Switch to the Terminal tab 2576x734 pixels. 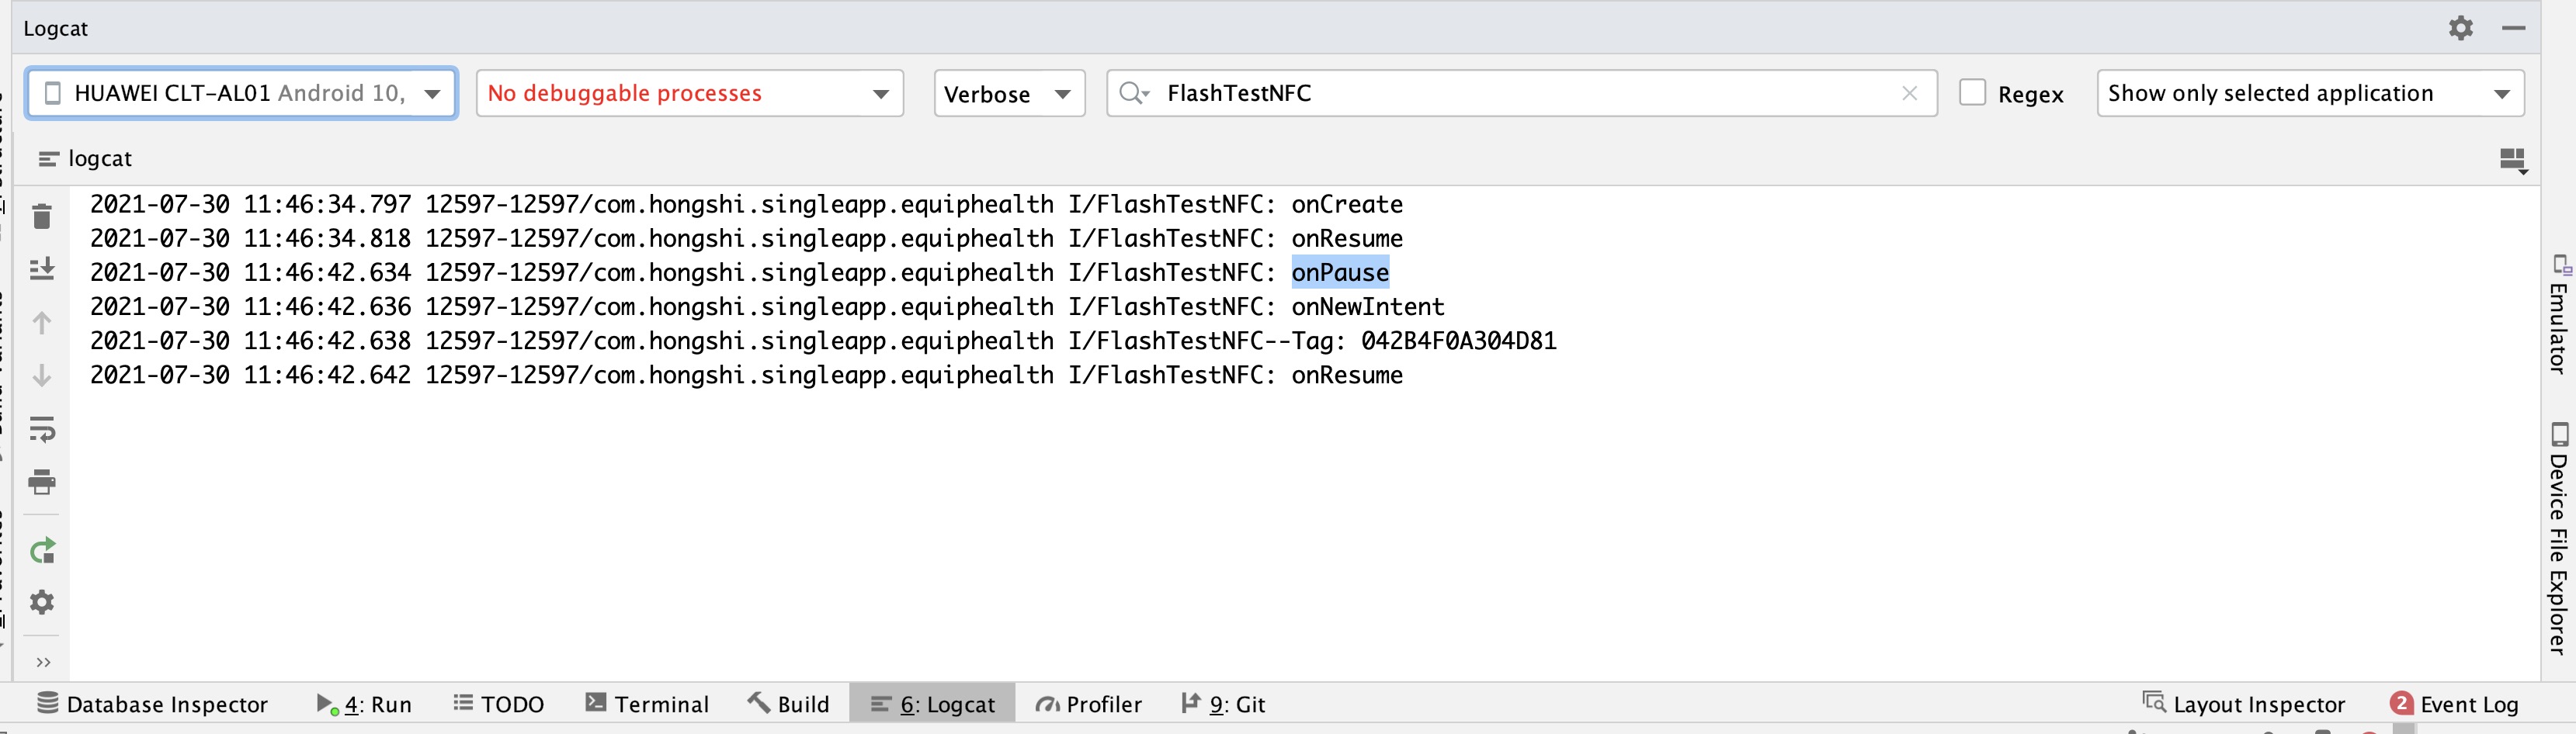click(647, 704)
